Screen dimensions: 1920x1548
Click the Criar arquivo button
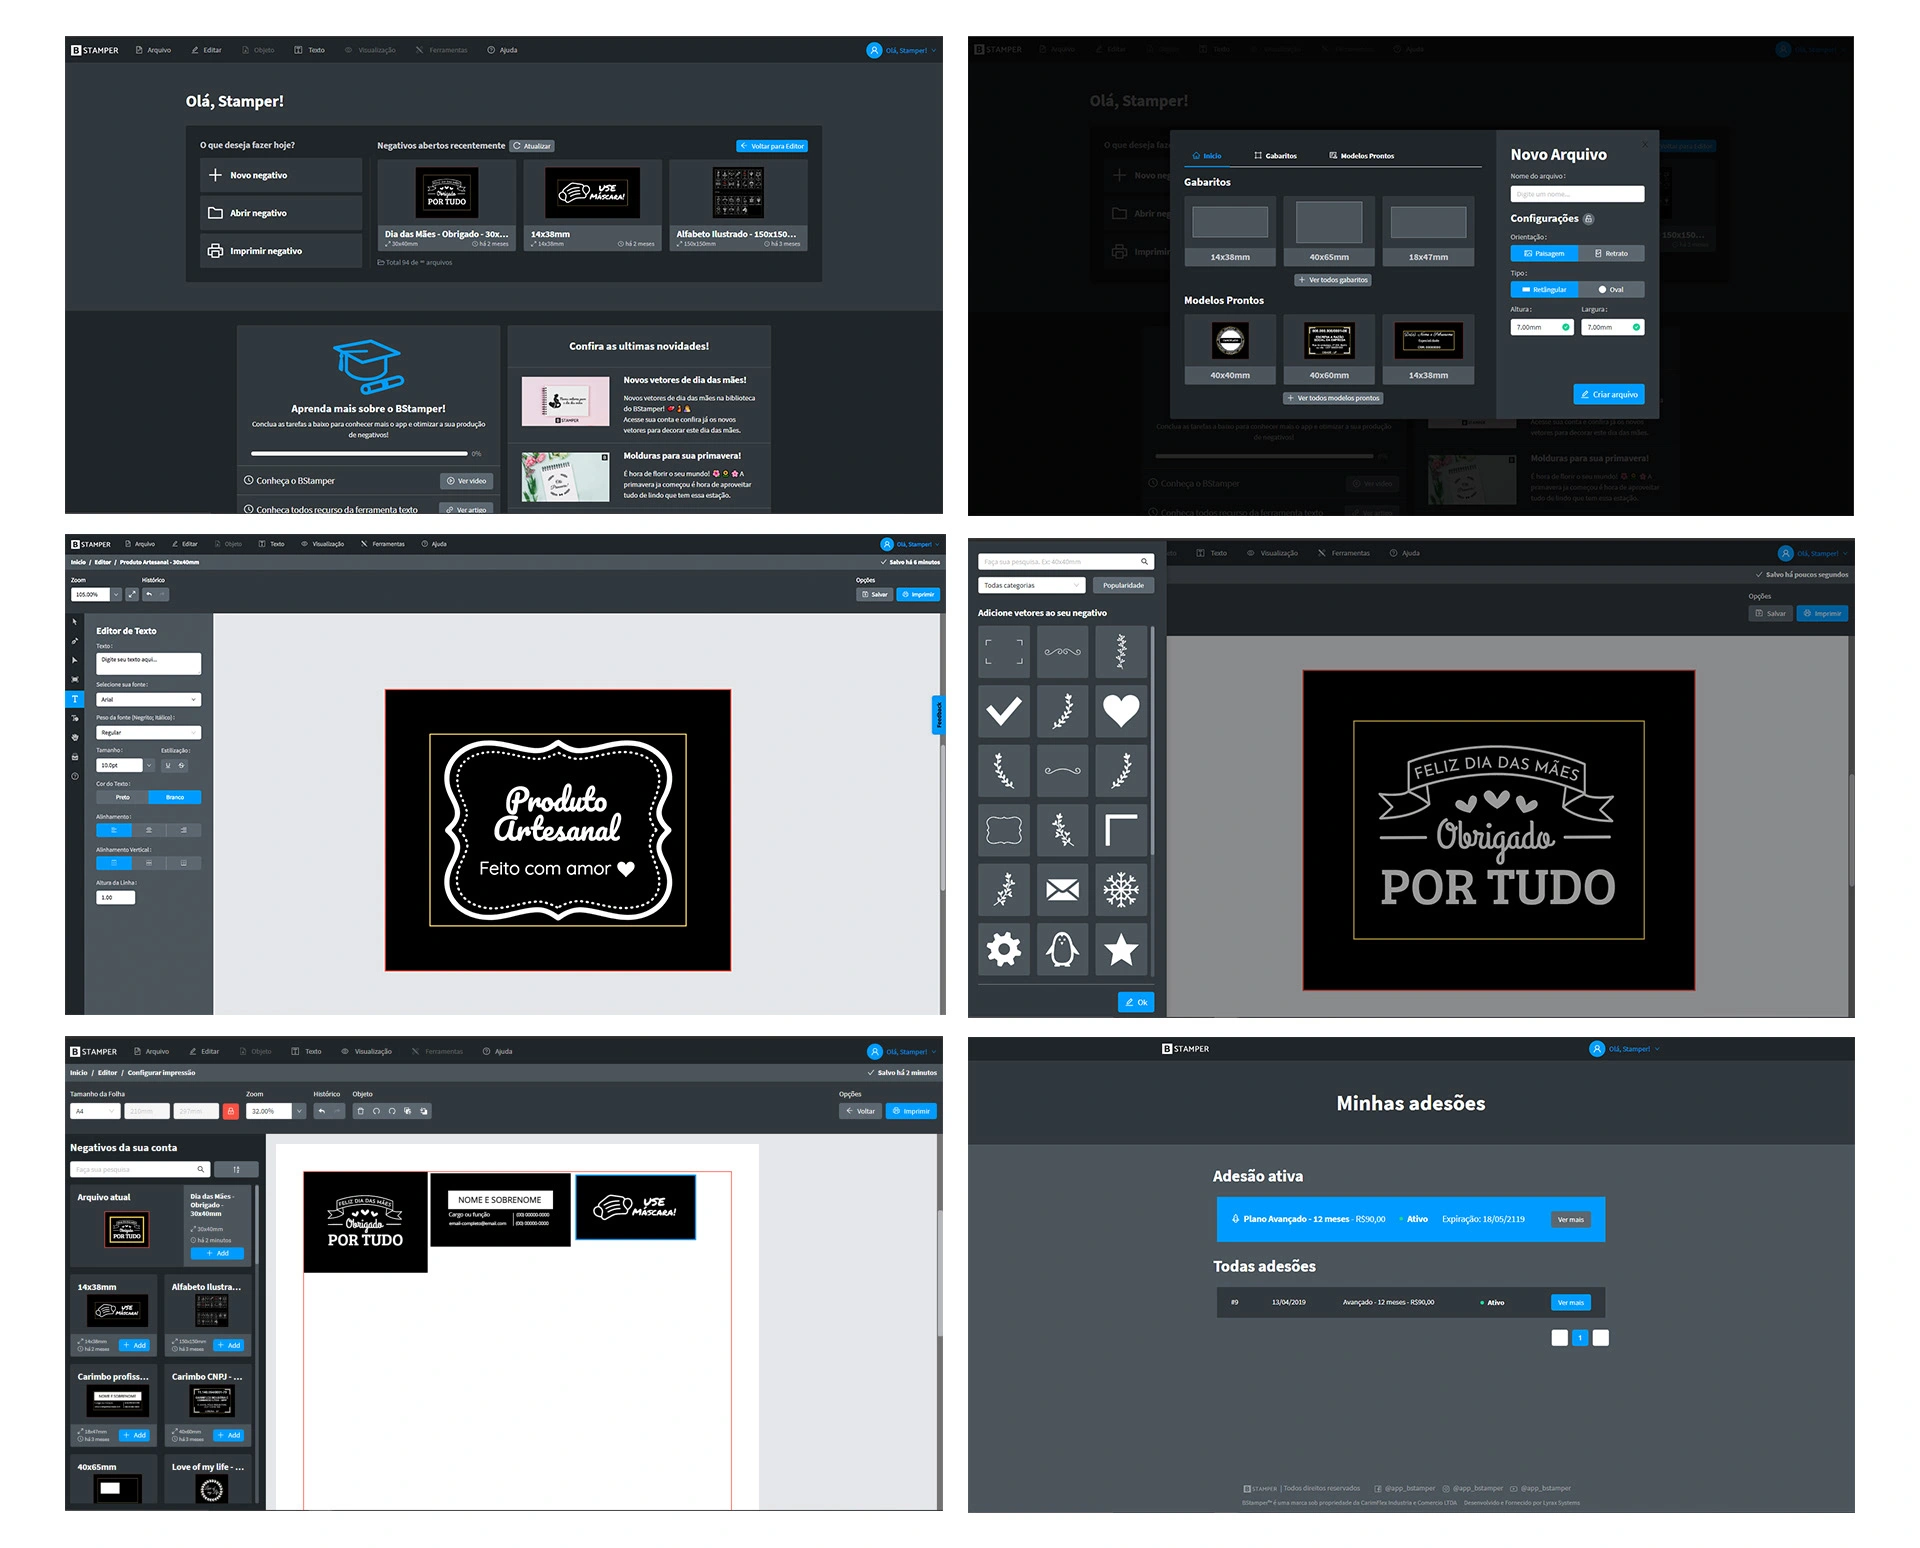click(x=1608, y=394)
